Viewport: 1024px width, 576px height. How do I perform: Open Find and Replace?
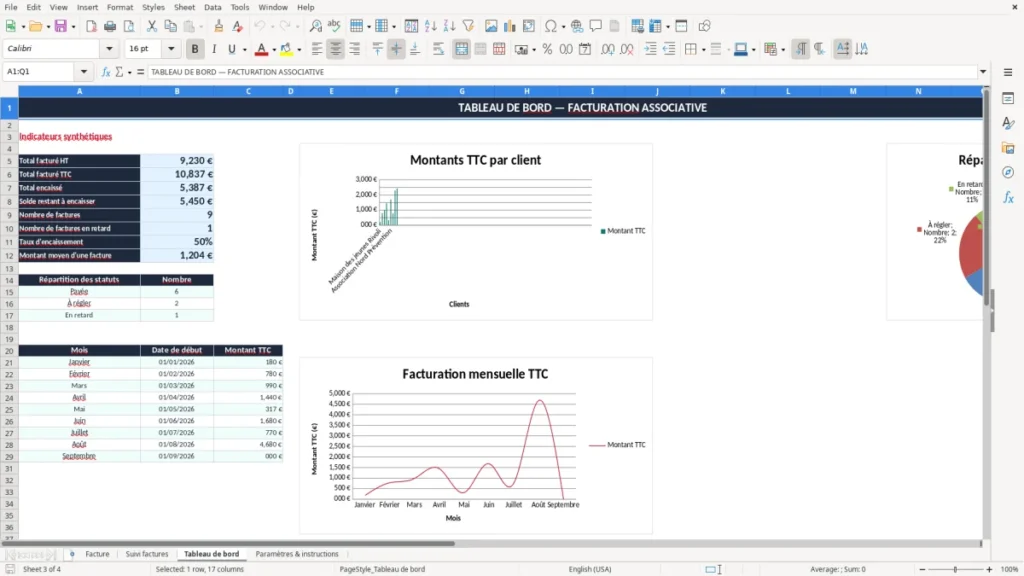[x=315, y=26]
